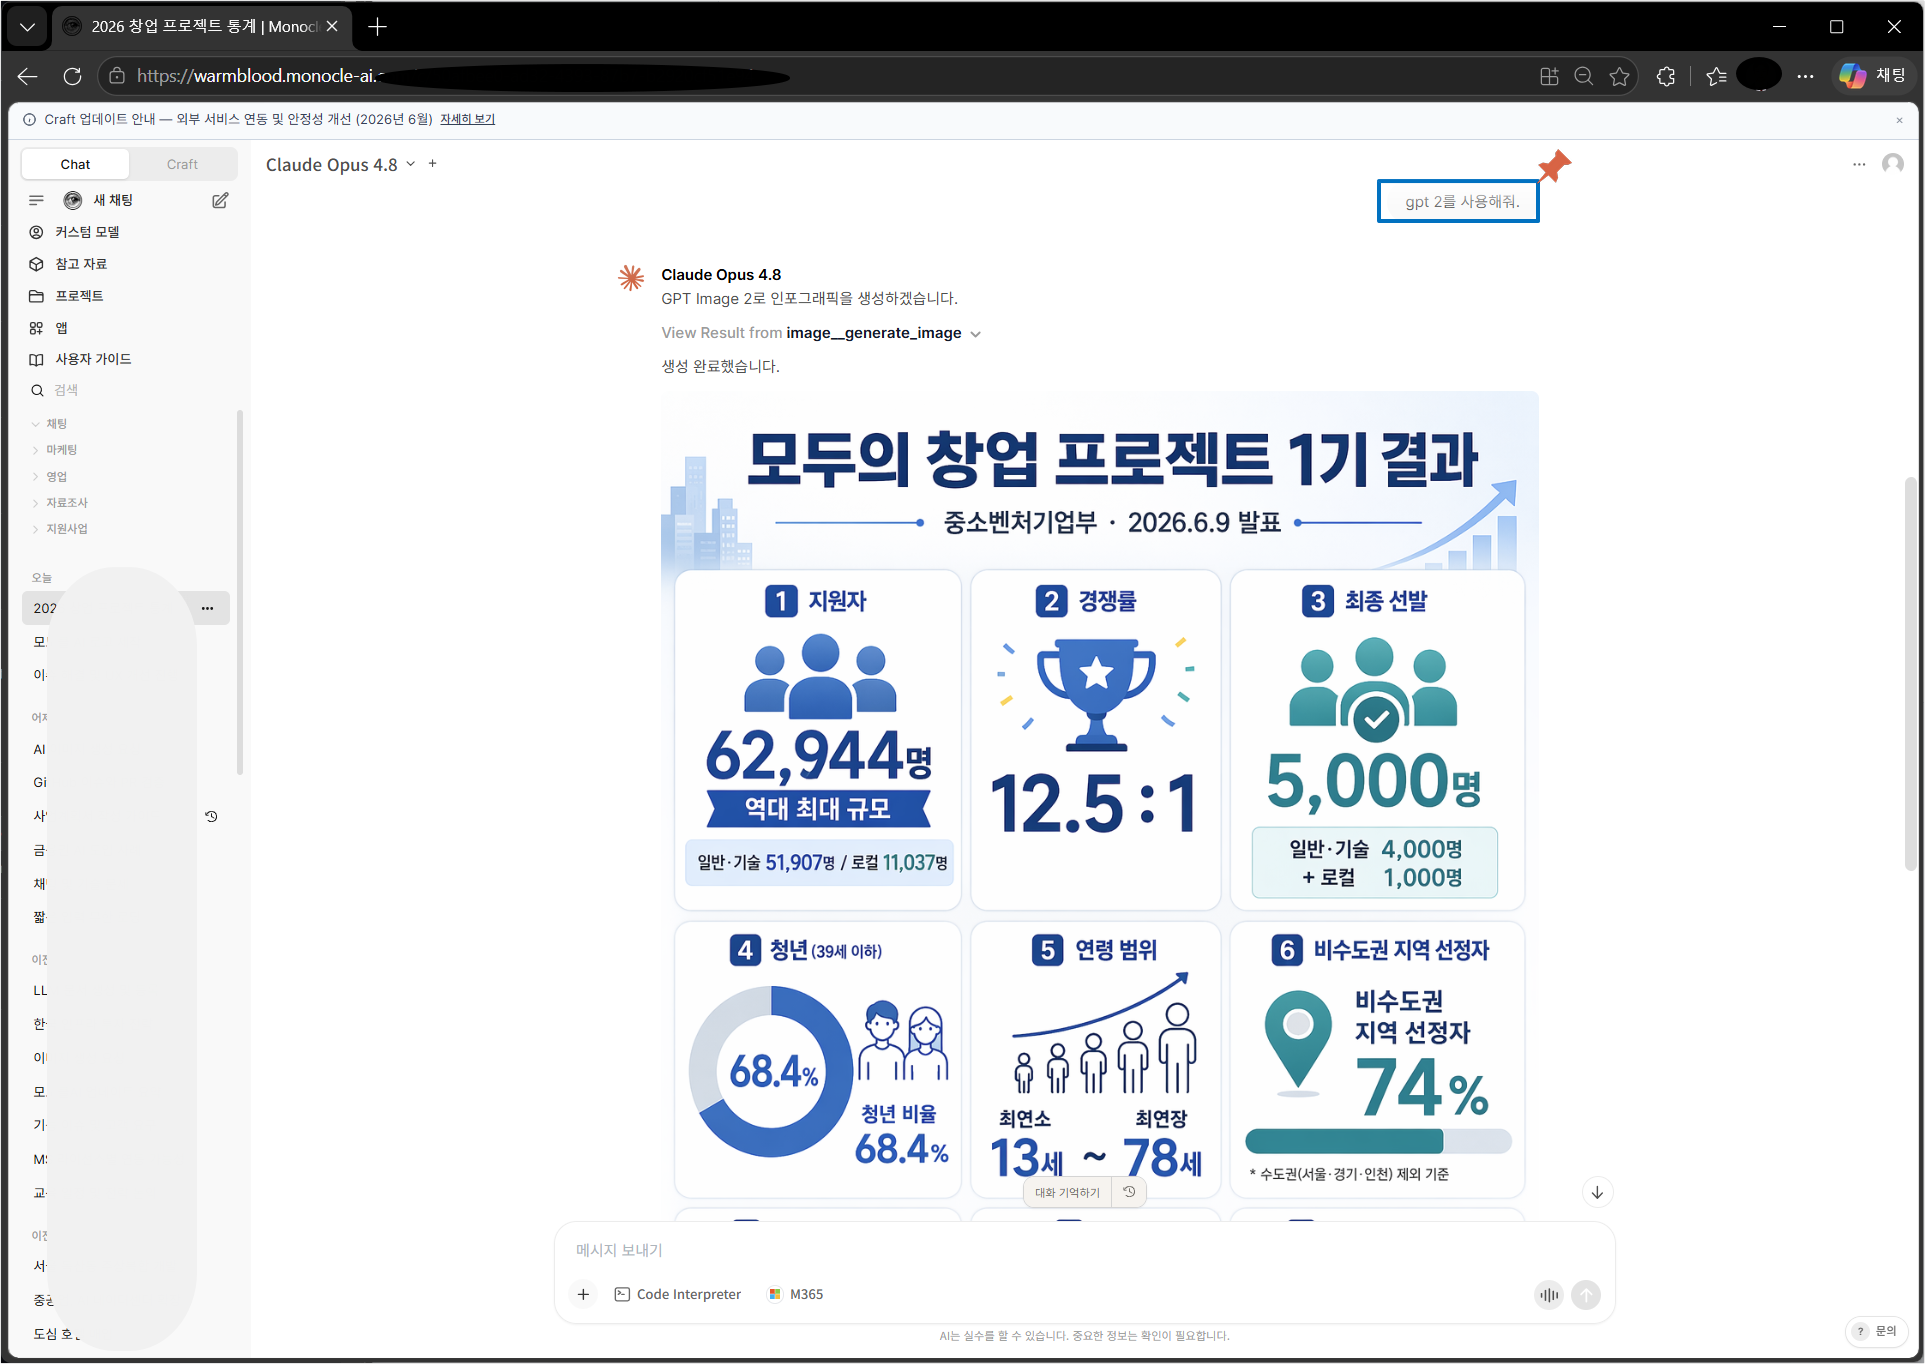Open the browser zoom magnifier icon
Viewport: 1925px width, 1364px height.
(1584, 76)
